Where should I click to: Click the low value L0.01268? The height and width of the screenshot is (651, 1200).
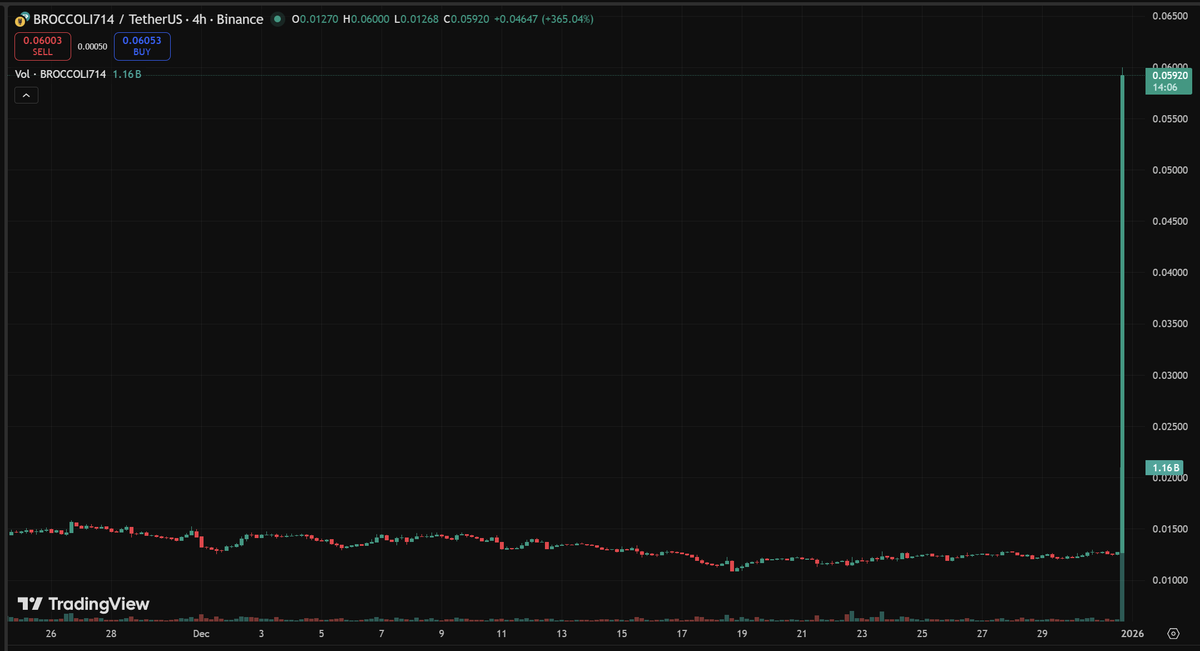(418, 20)
